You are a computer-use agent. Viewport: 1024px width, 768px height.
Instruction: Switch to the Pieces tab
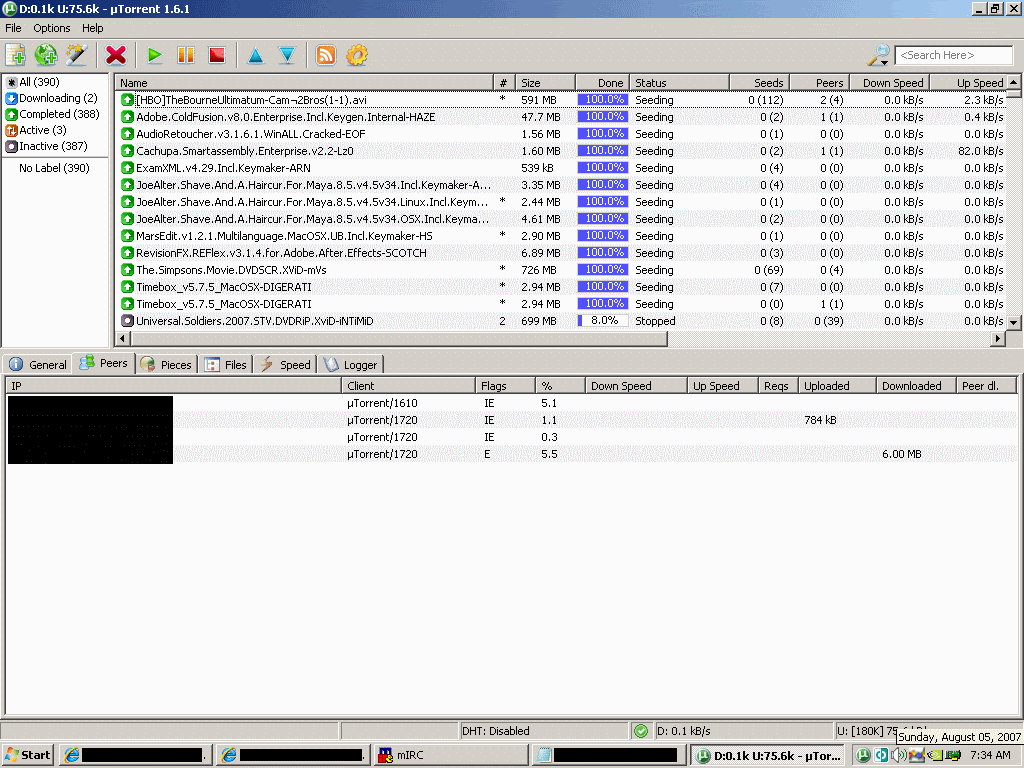click(x=167, y=365)
